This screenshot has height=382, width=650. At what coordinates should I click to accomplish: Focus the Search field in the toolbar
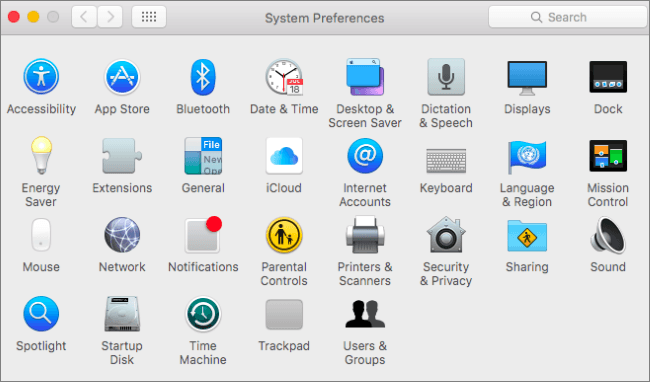tap(568, 17)
